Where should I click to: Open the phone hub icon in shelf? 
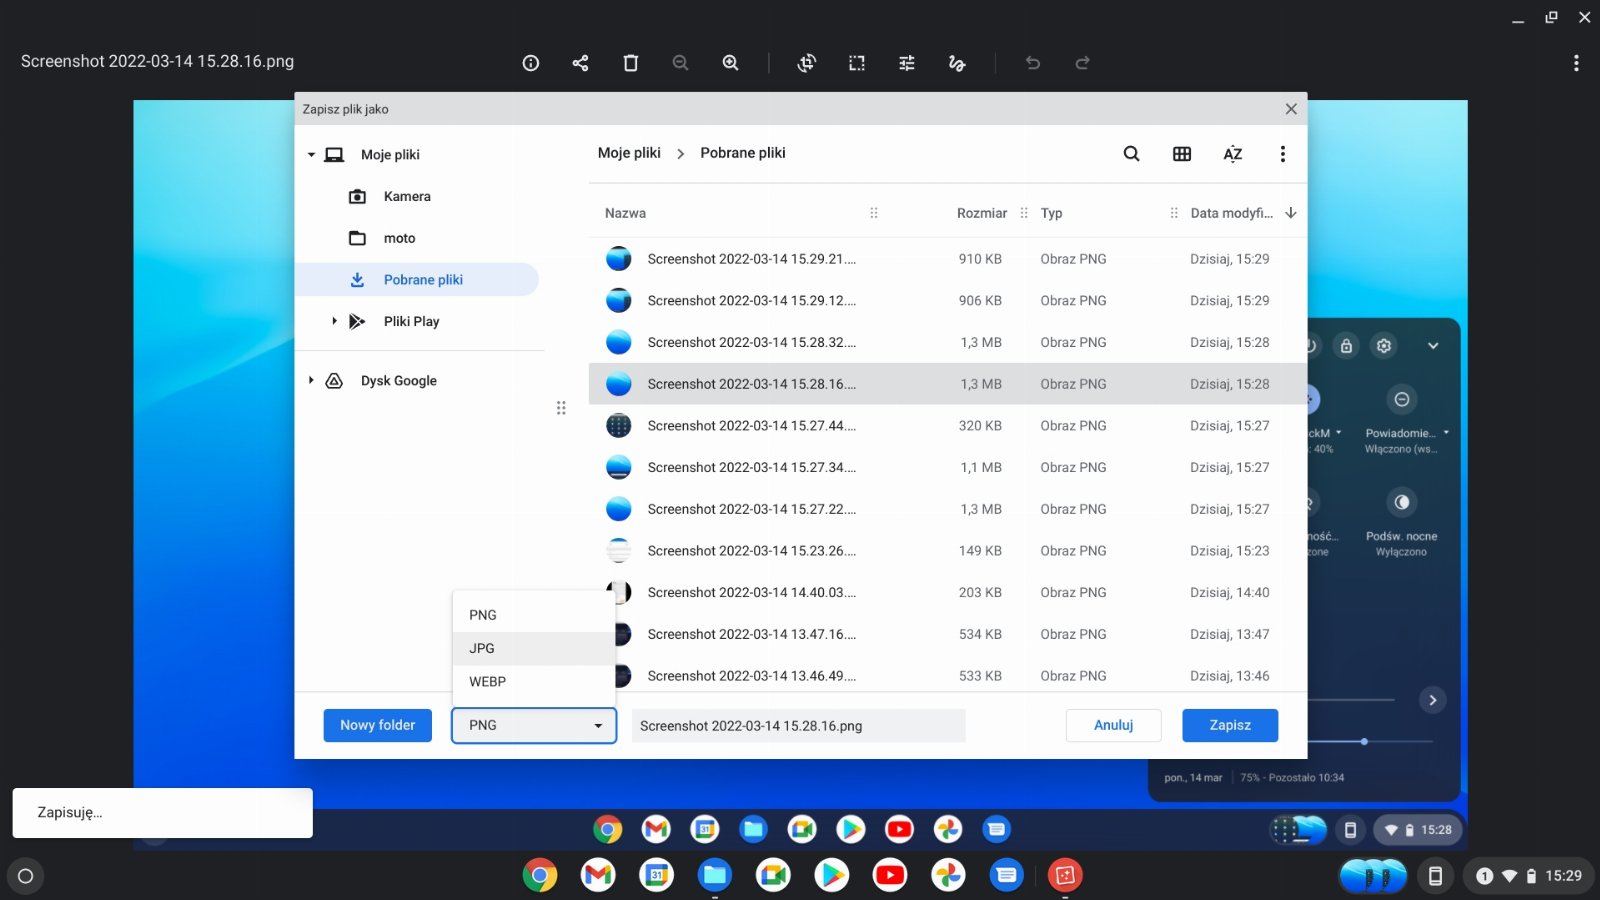point(1435,876)
